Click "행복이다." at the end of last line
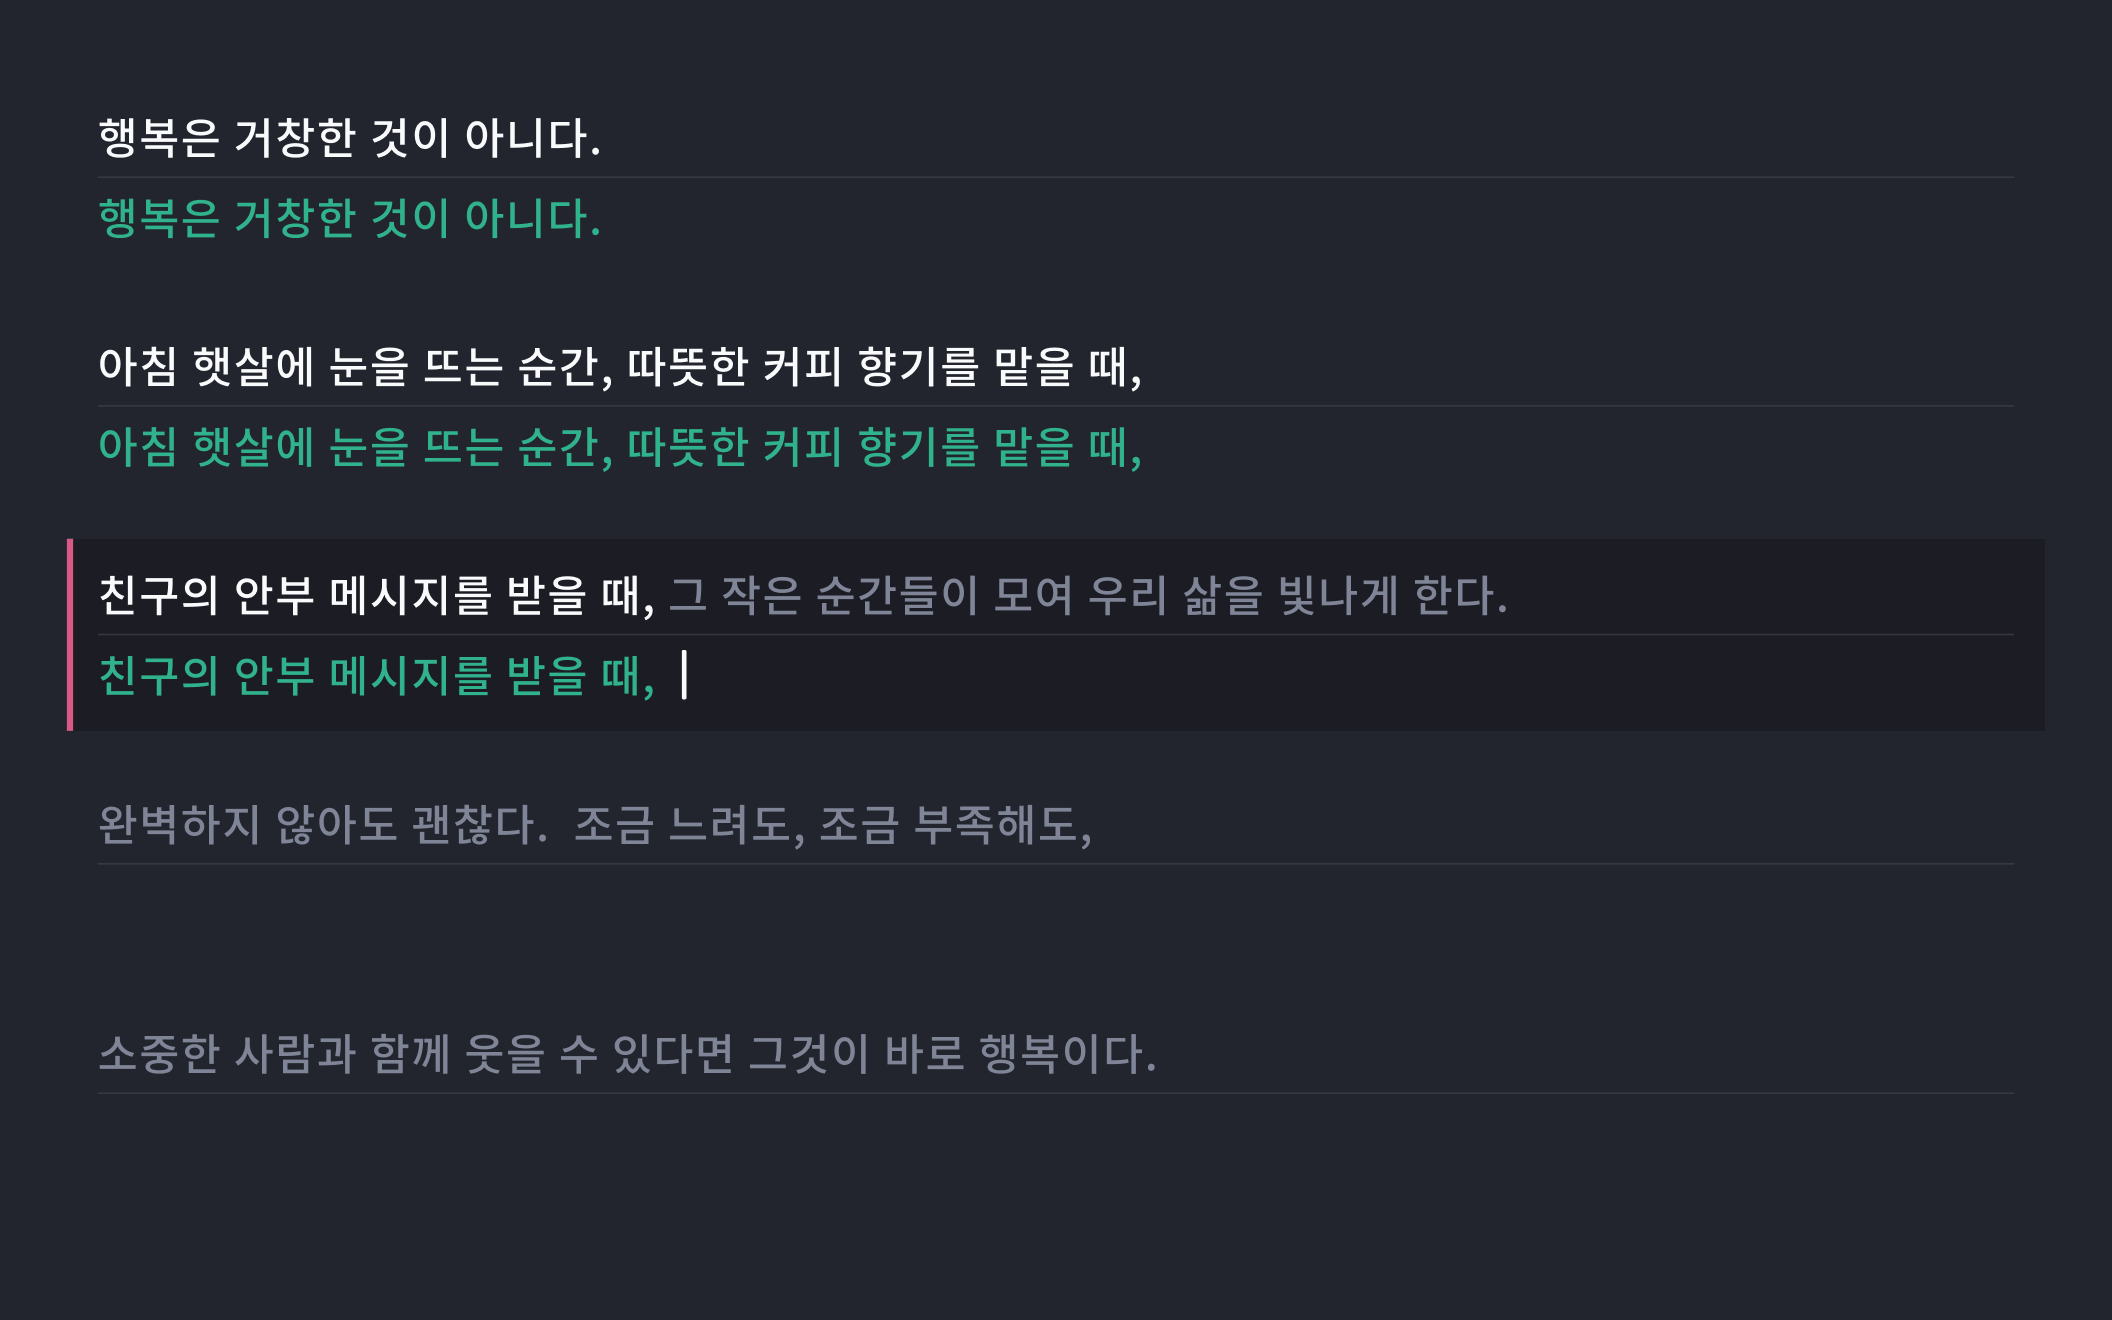Screen dimensions: 2112x1320 (x=1067, y=1054)
